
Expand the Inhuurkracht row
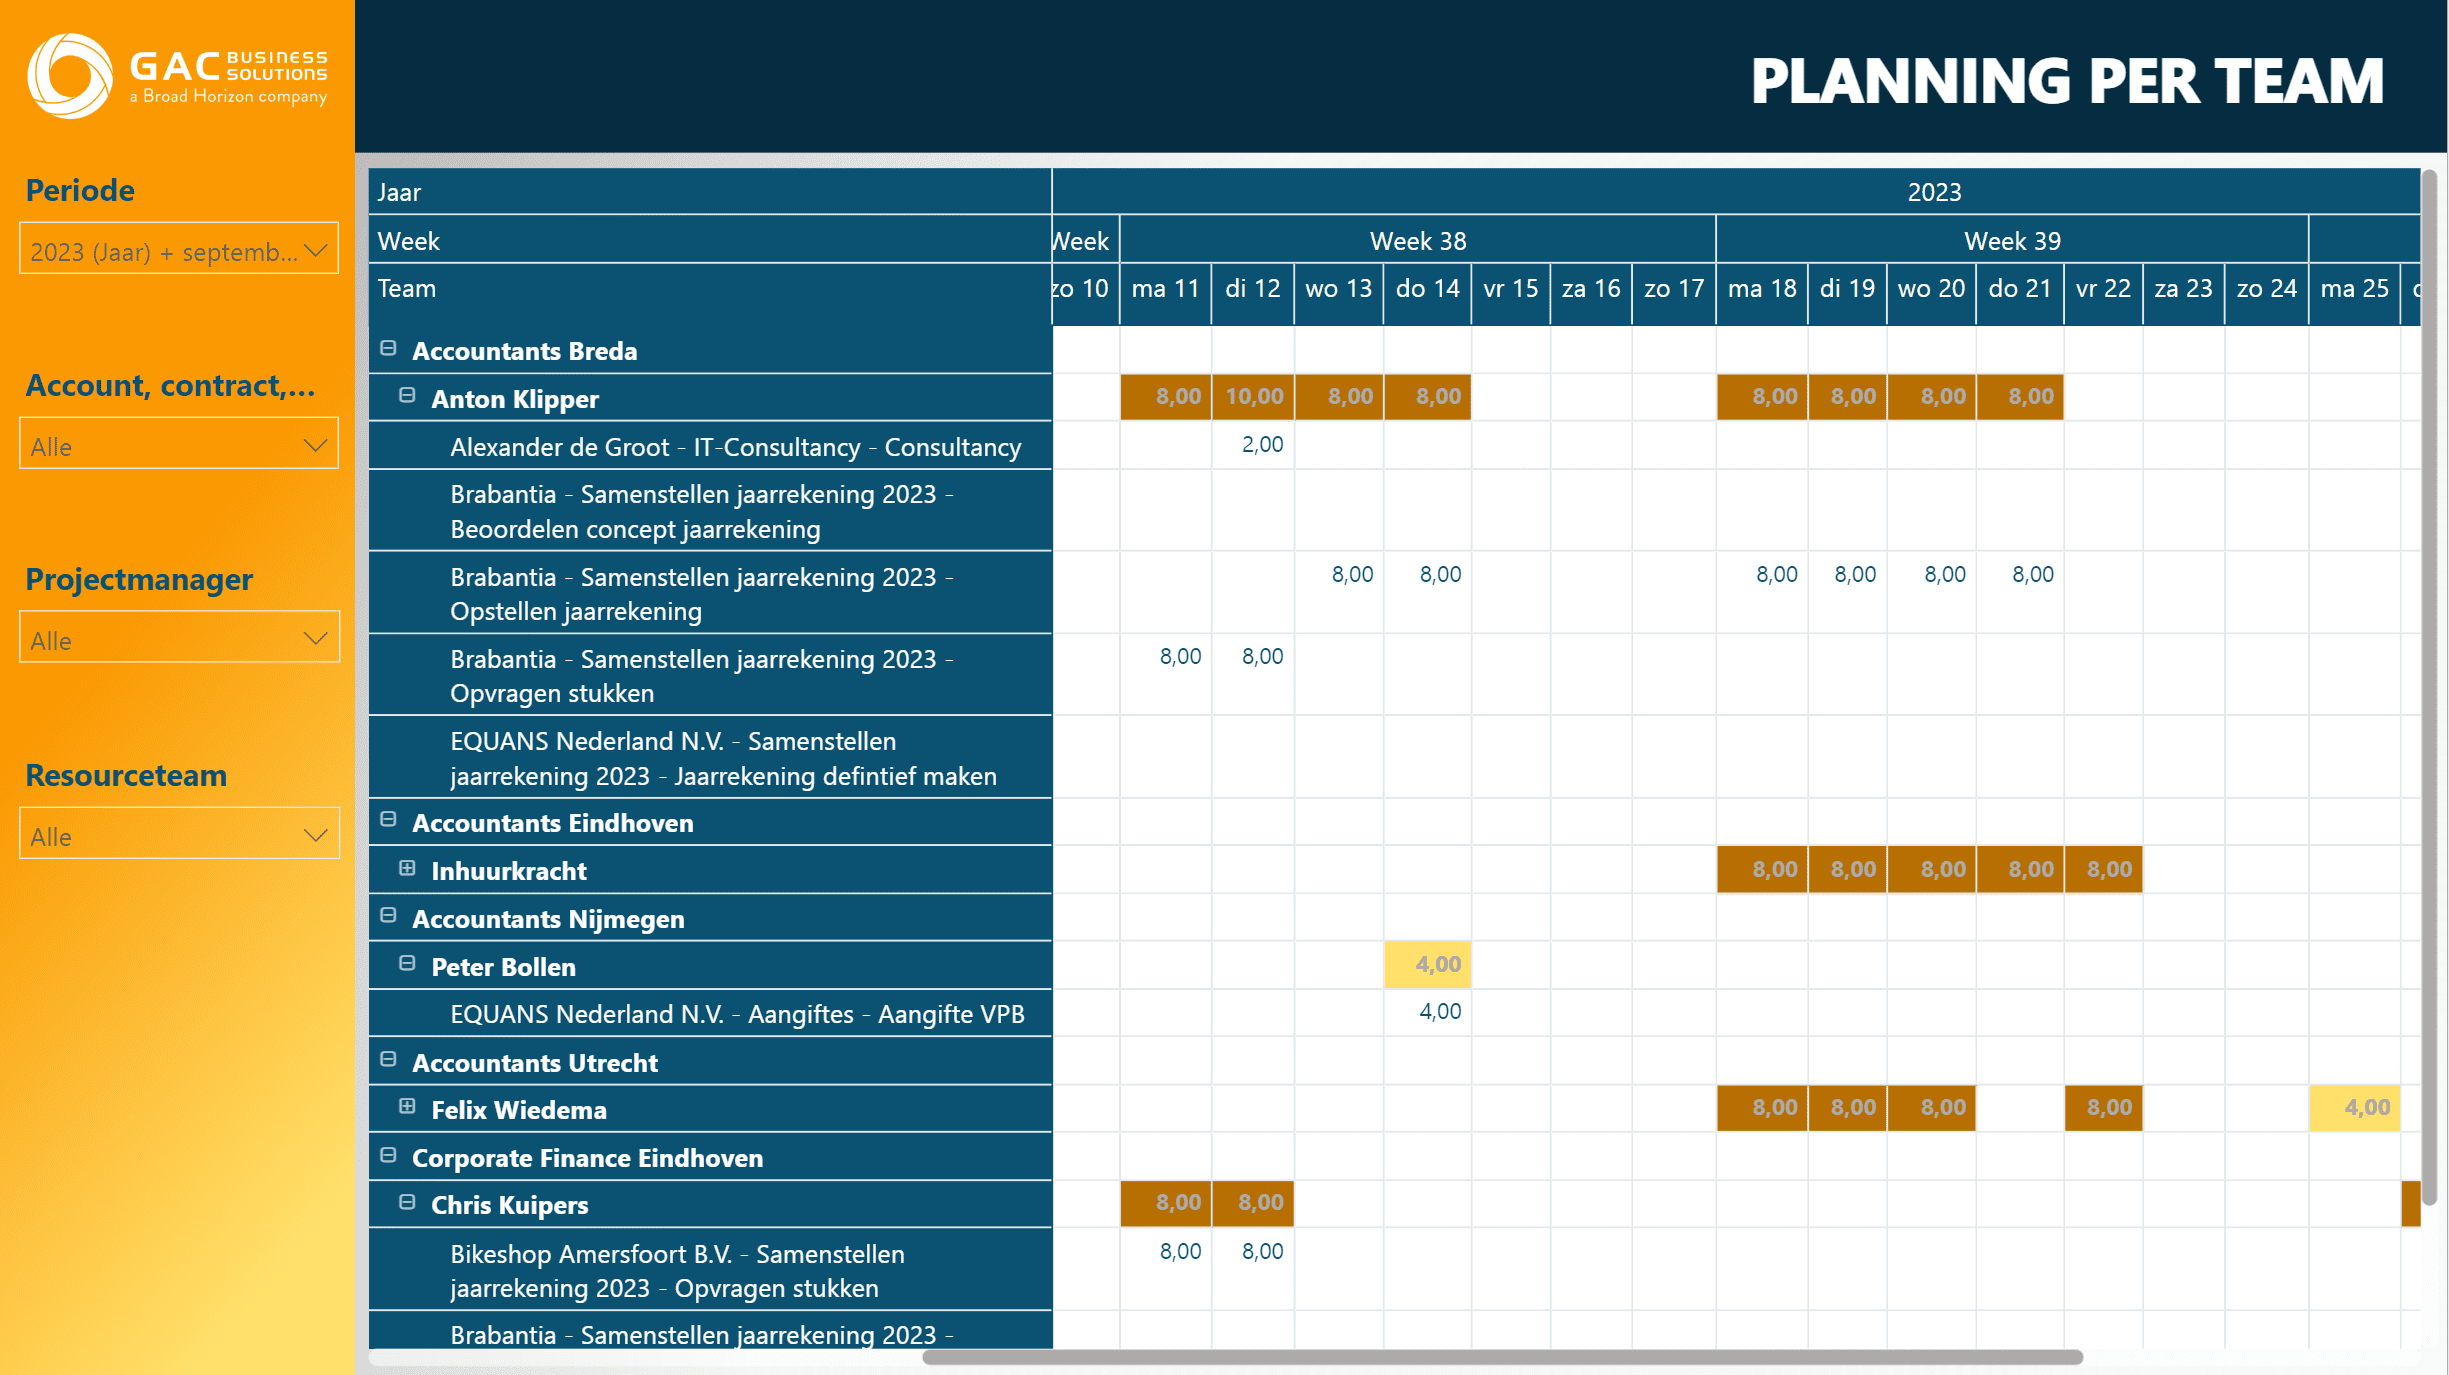click(x=407, y=868)
